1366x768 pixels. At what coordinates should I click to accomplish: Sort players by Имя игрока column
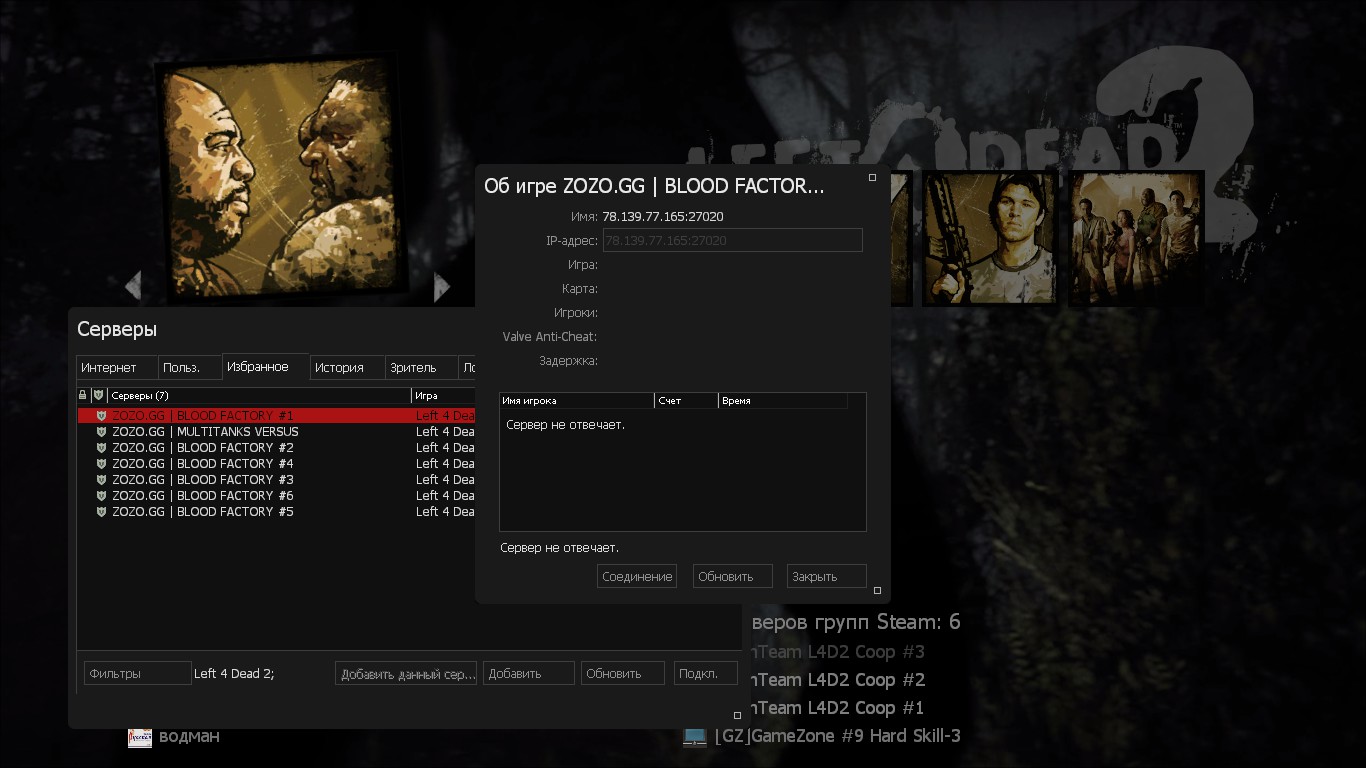(x=577, y=400)
